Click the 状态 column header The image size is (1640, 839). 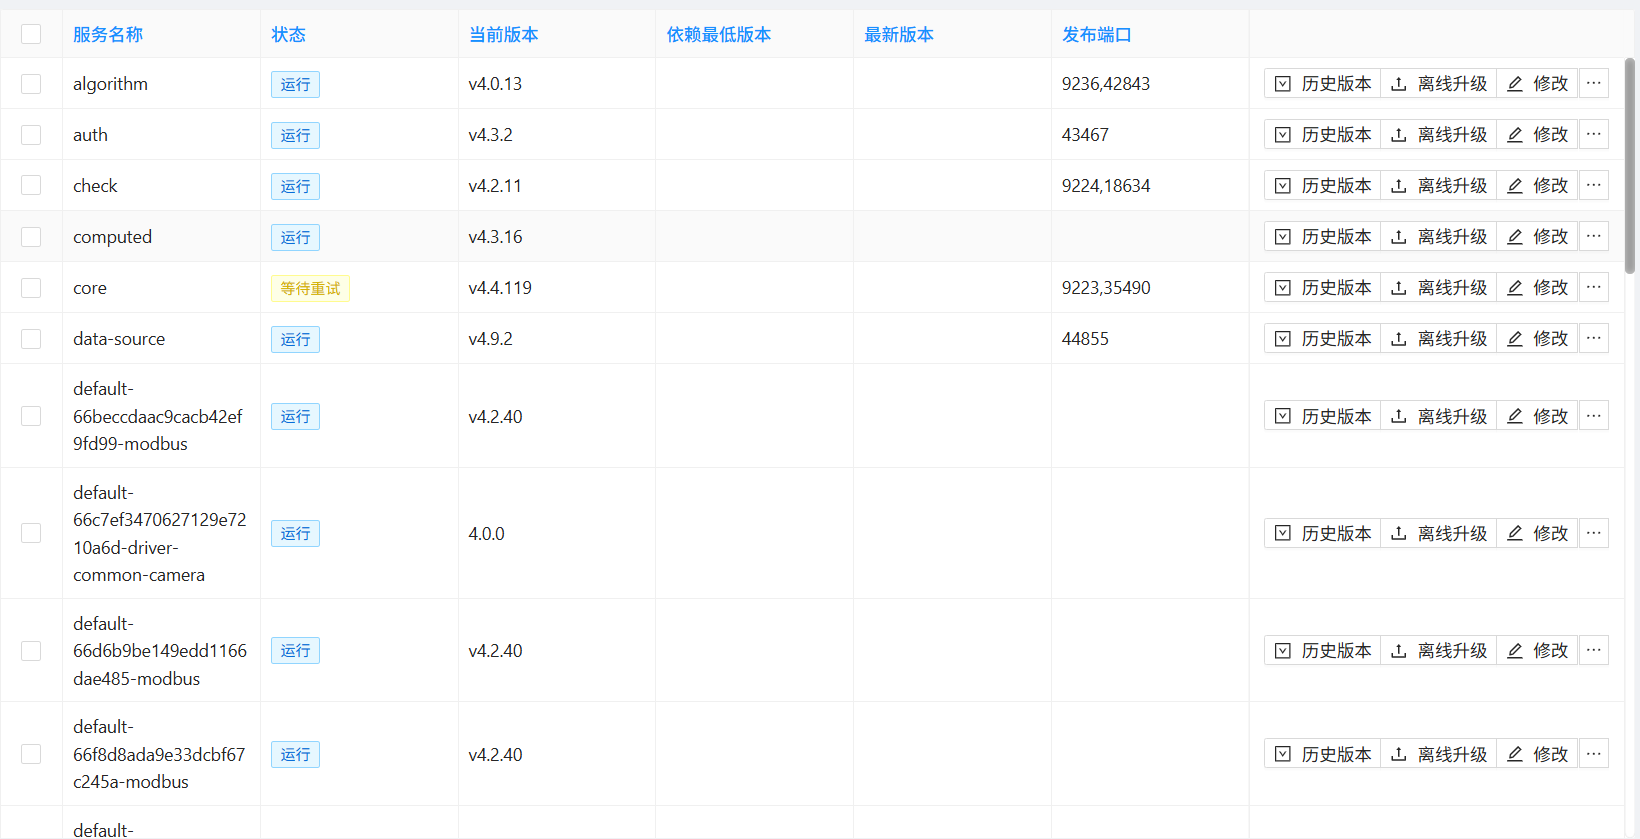tap(288, 35)
